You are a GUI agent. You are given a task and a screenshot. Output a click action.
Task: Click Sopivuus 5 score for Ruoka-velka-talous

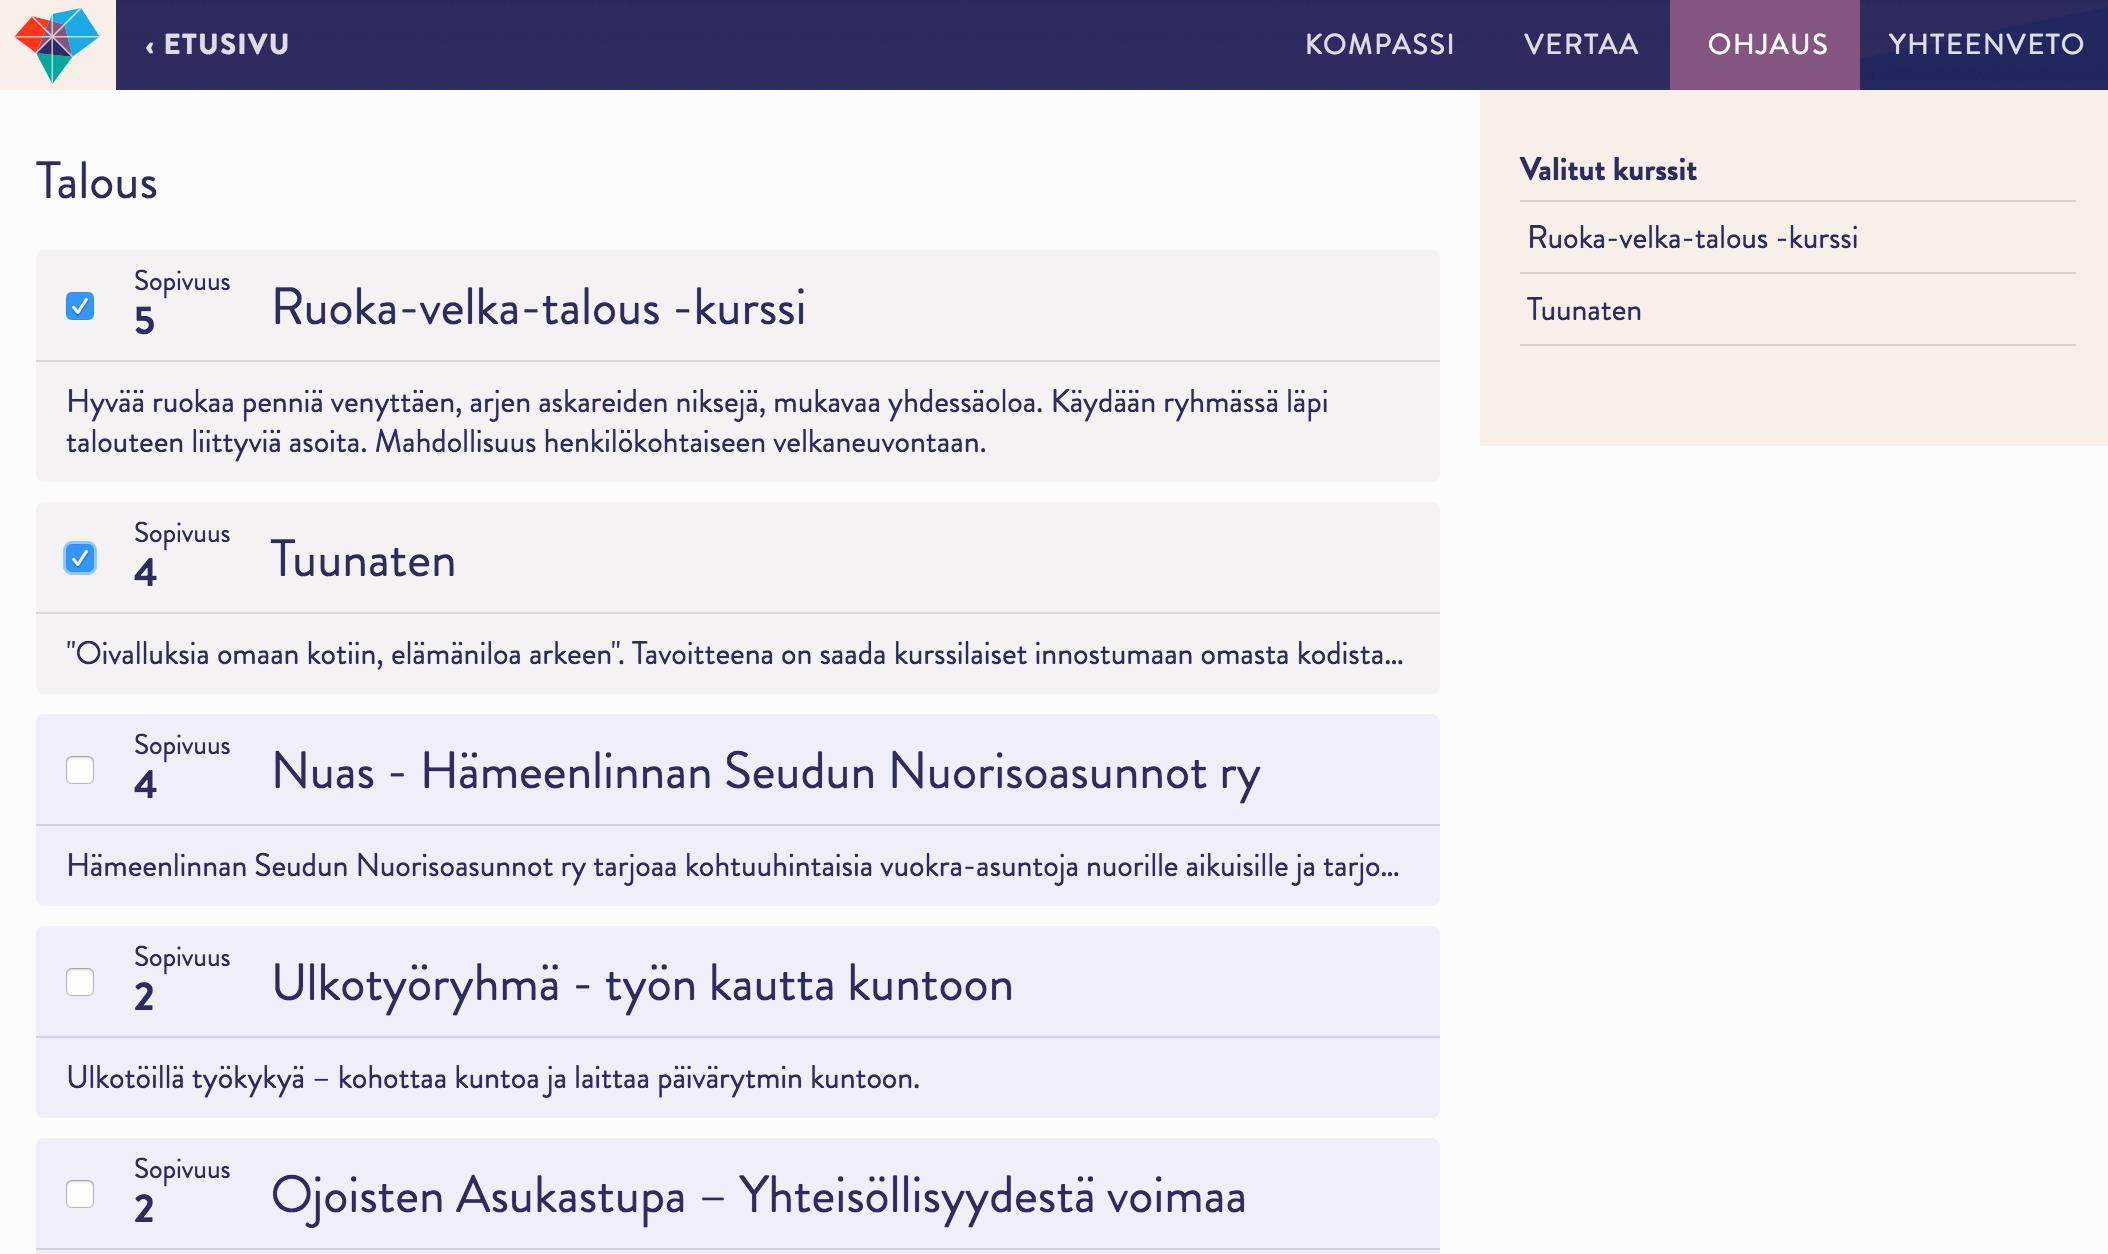[182, 304]
